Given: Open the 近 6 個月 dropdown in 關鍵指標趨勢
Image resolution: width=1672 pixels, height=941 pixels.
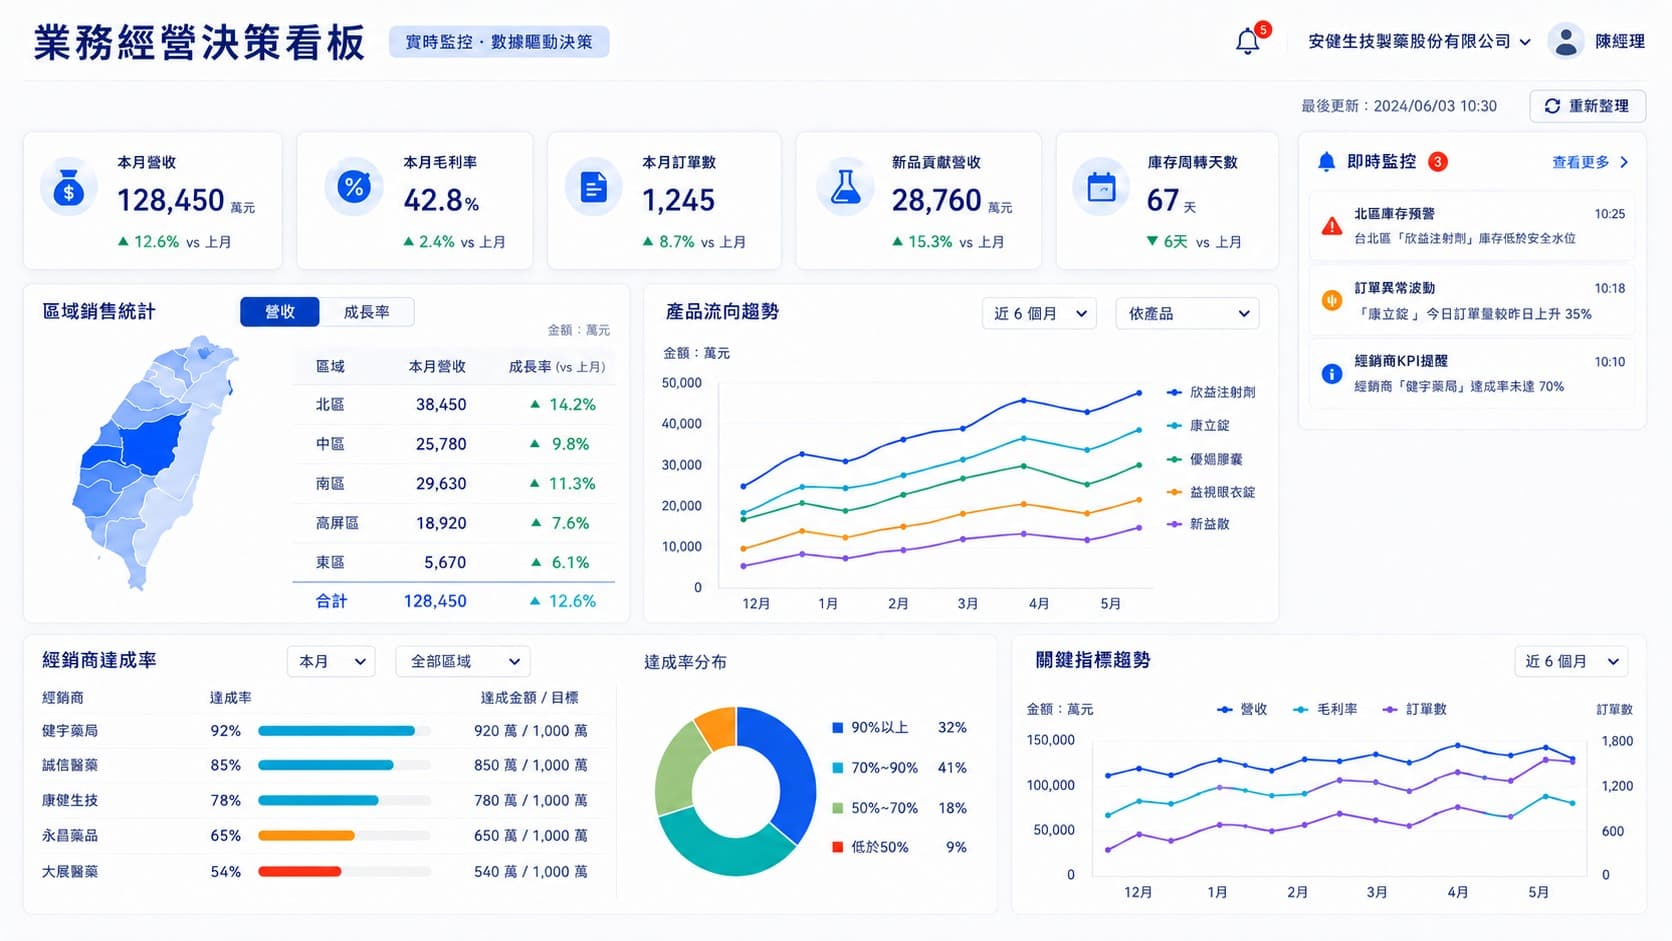Looking at the screenshot, I should (x=1571, y=661).
